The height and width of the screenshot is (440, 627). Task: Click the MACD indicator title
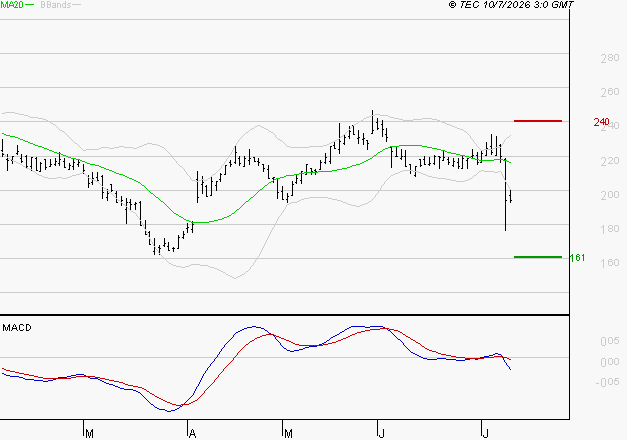(17, 328)
